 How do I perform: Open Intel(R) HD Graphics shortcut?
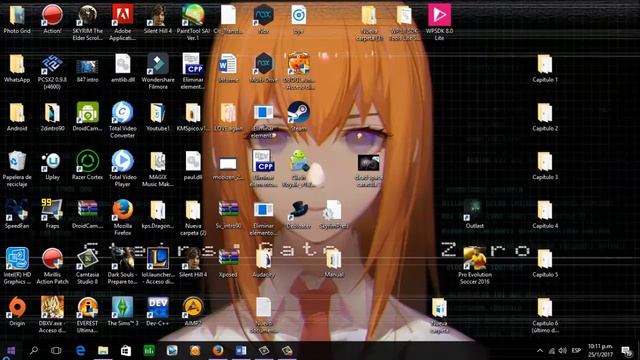17,259
